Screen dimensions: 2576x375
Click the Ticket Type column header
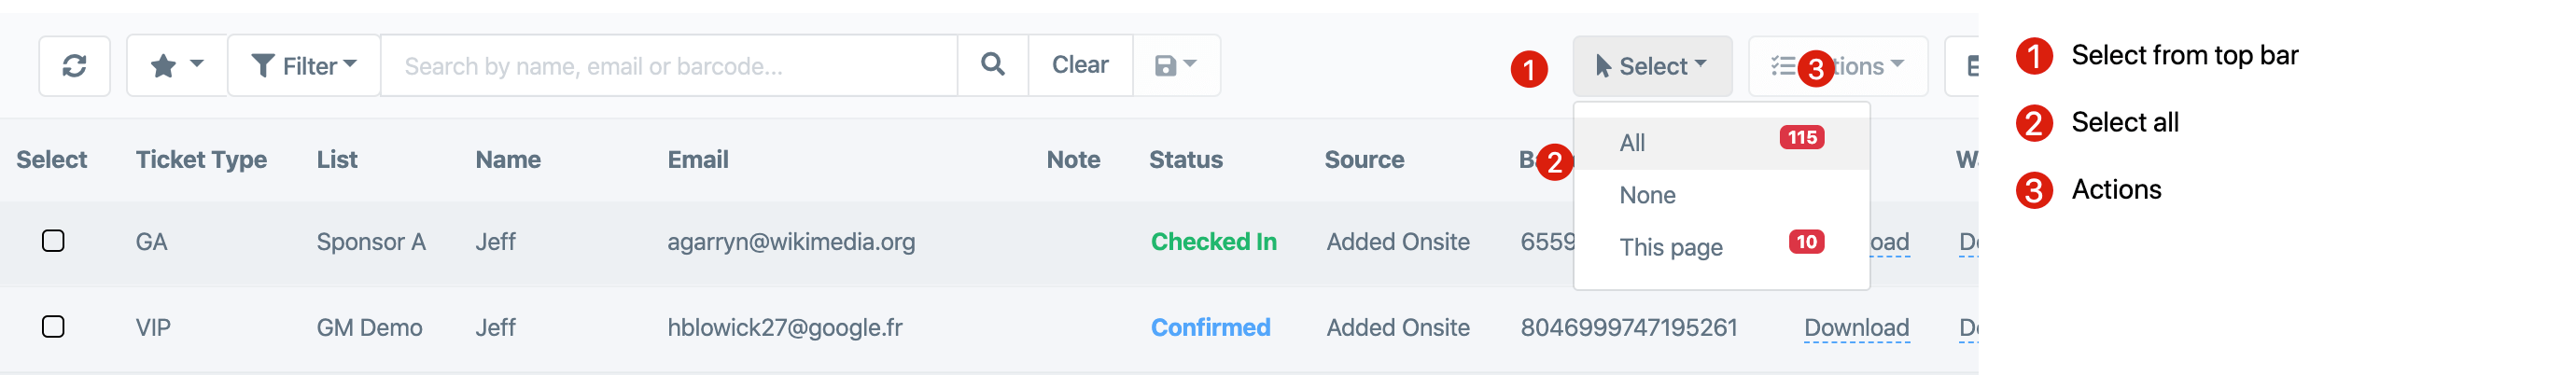coord(201,160)
